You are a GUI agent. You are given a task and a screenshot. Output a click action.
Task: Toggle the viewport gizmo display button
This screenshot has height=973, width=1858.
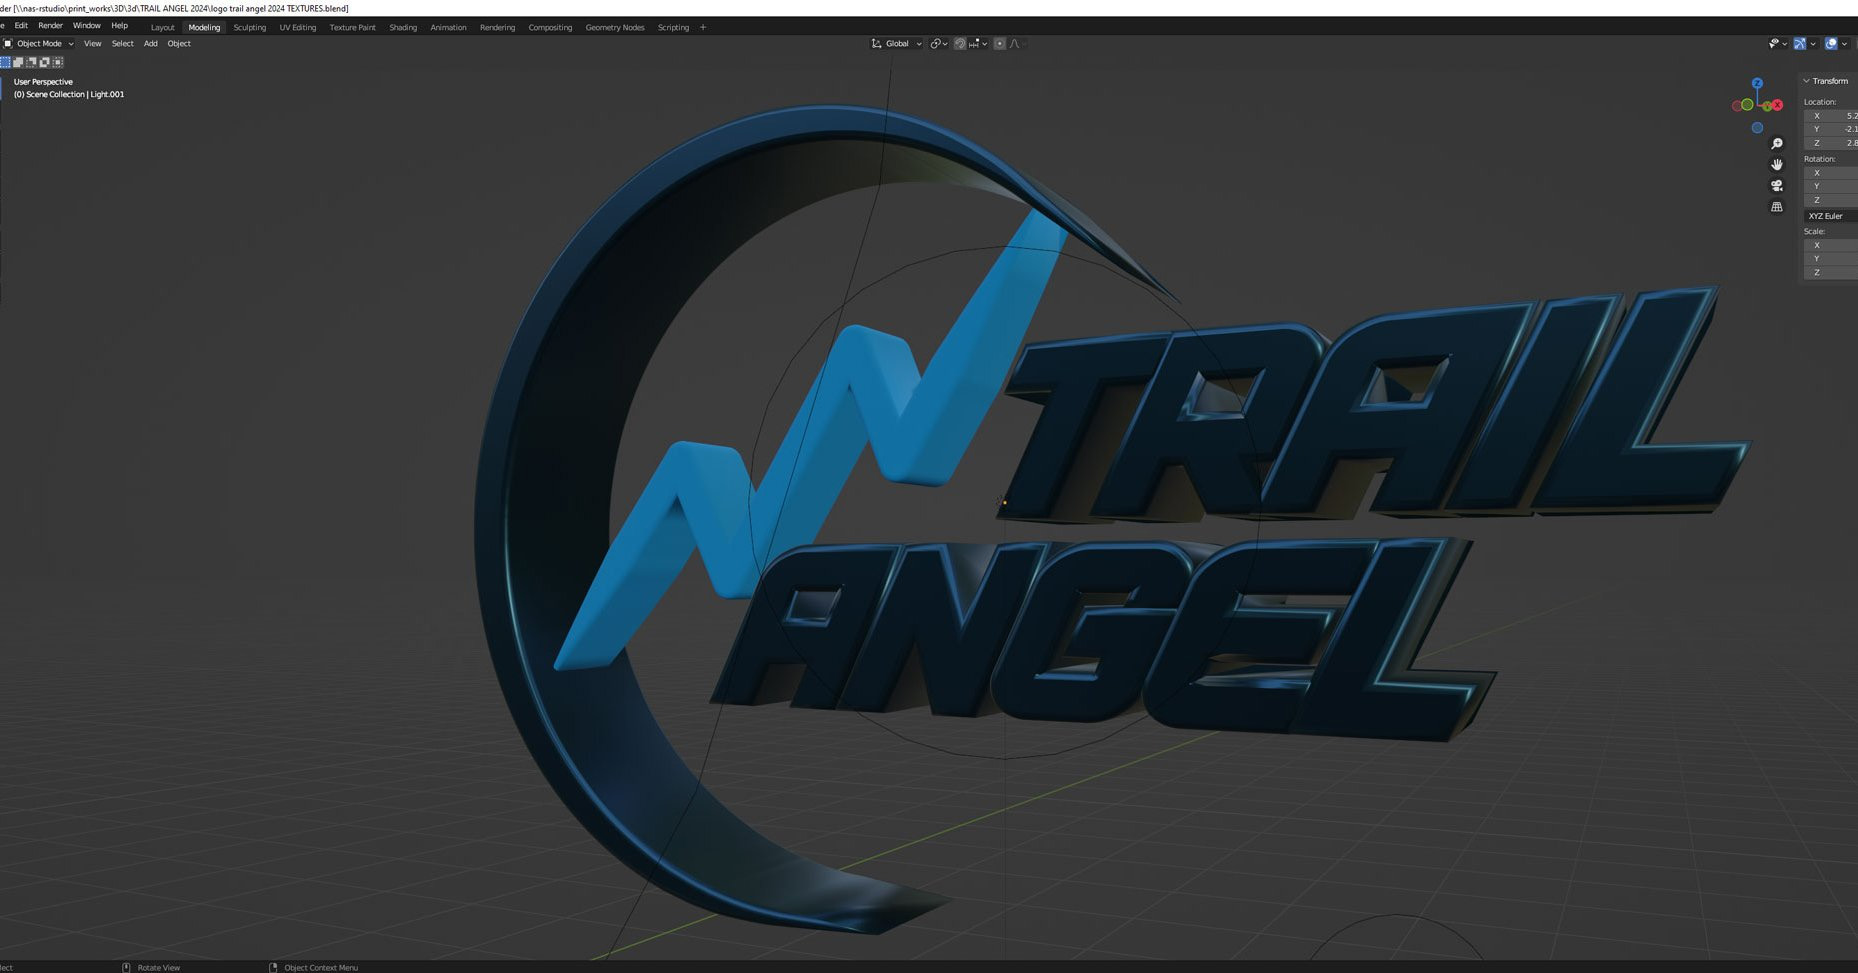click(1800, 44)
